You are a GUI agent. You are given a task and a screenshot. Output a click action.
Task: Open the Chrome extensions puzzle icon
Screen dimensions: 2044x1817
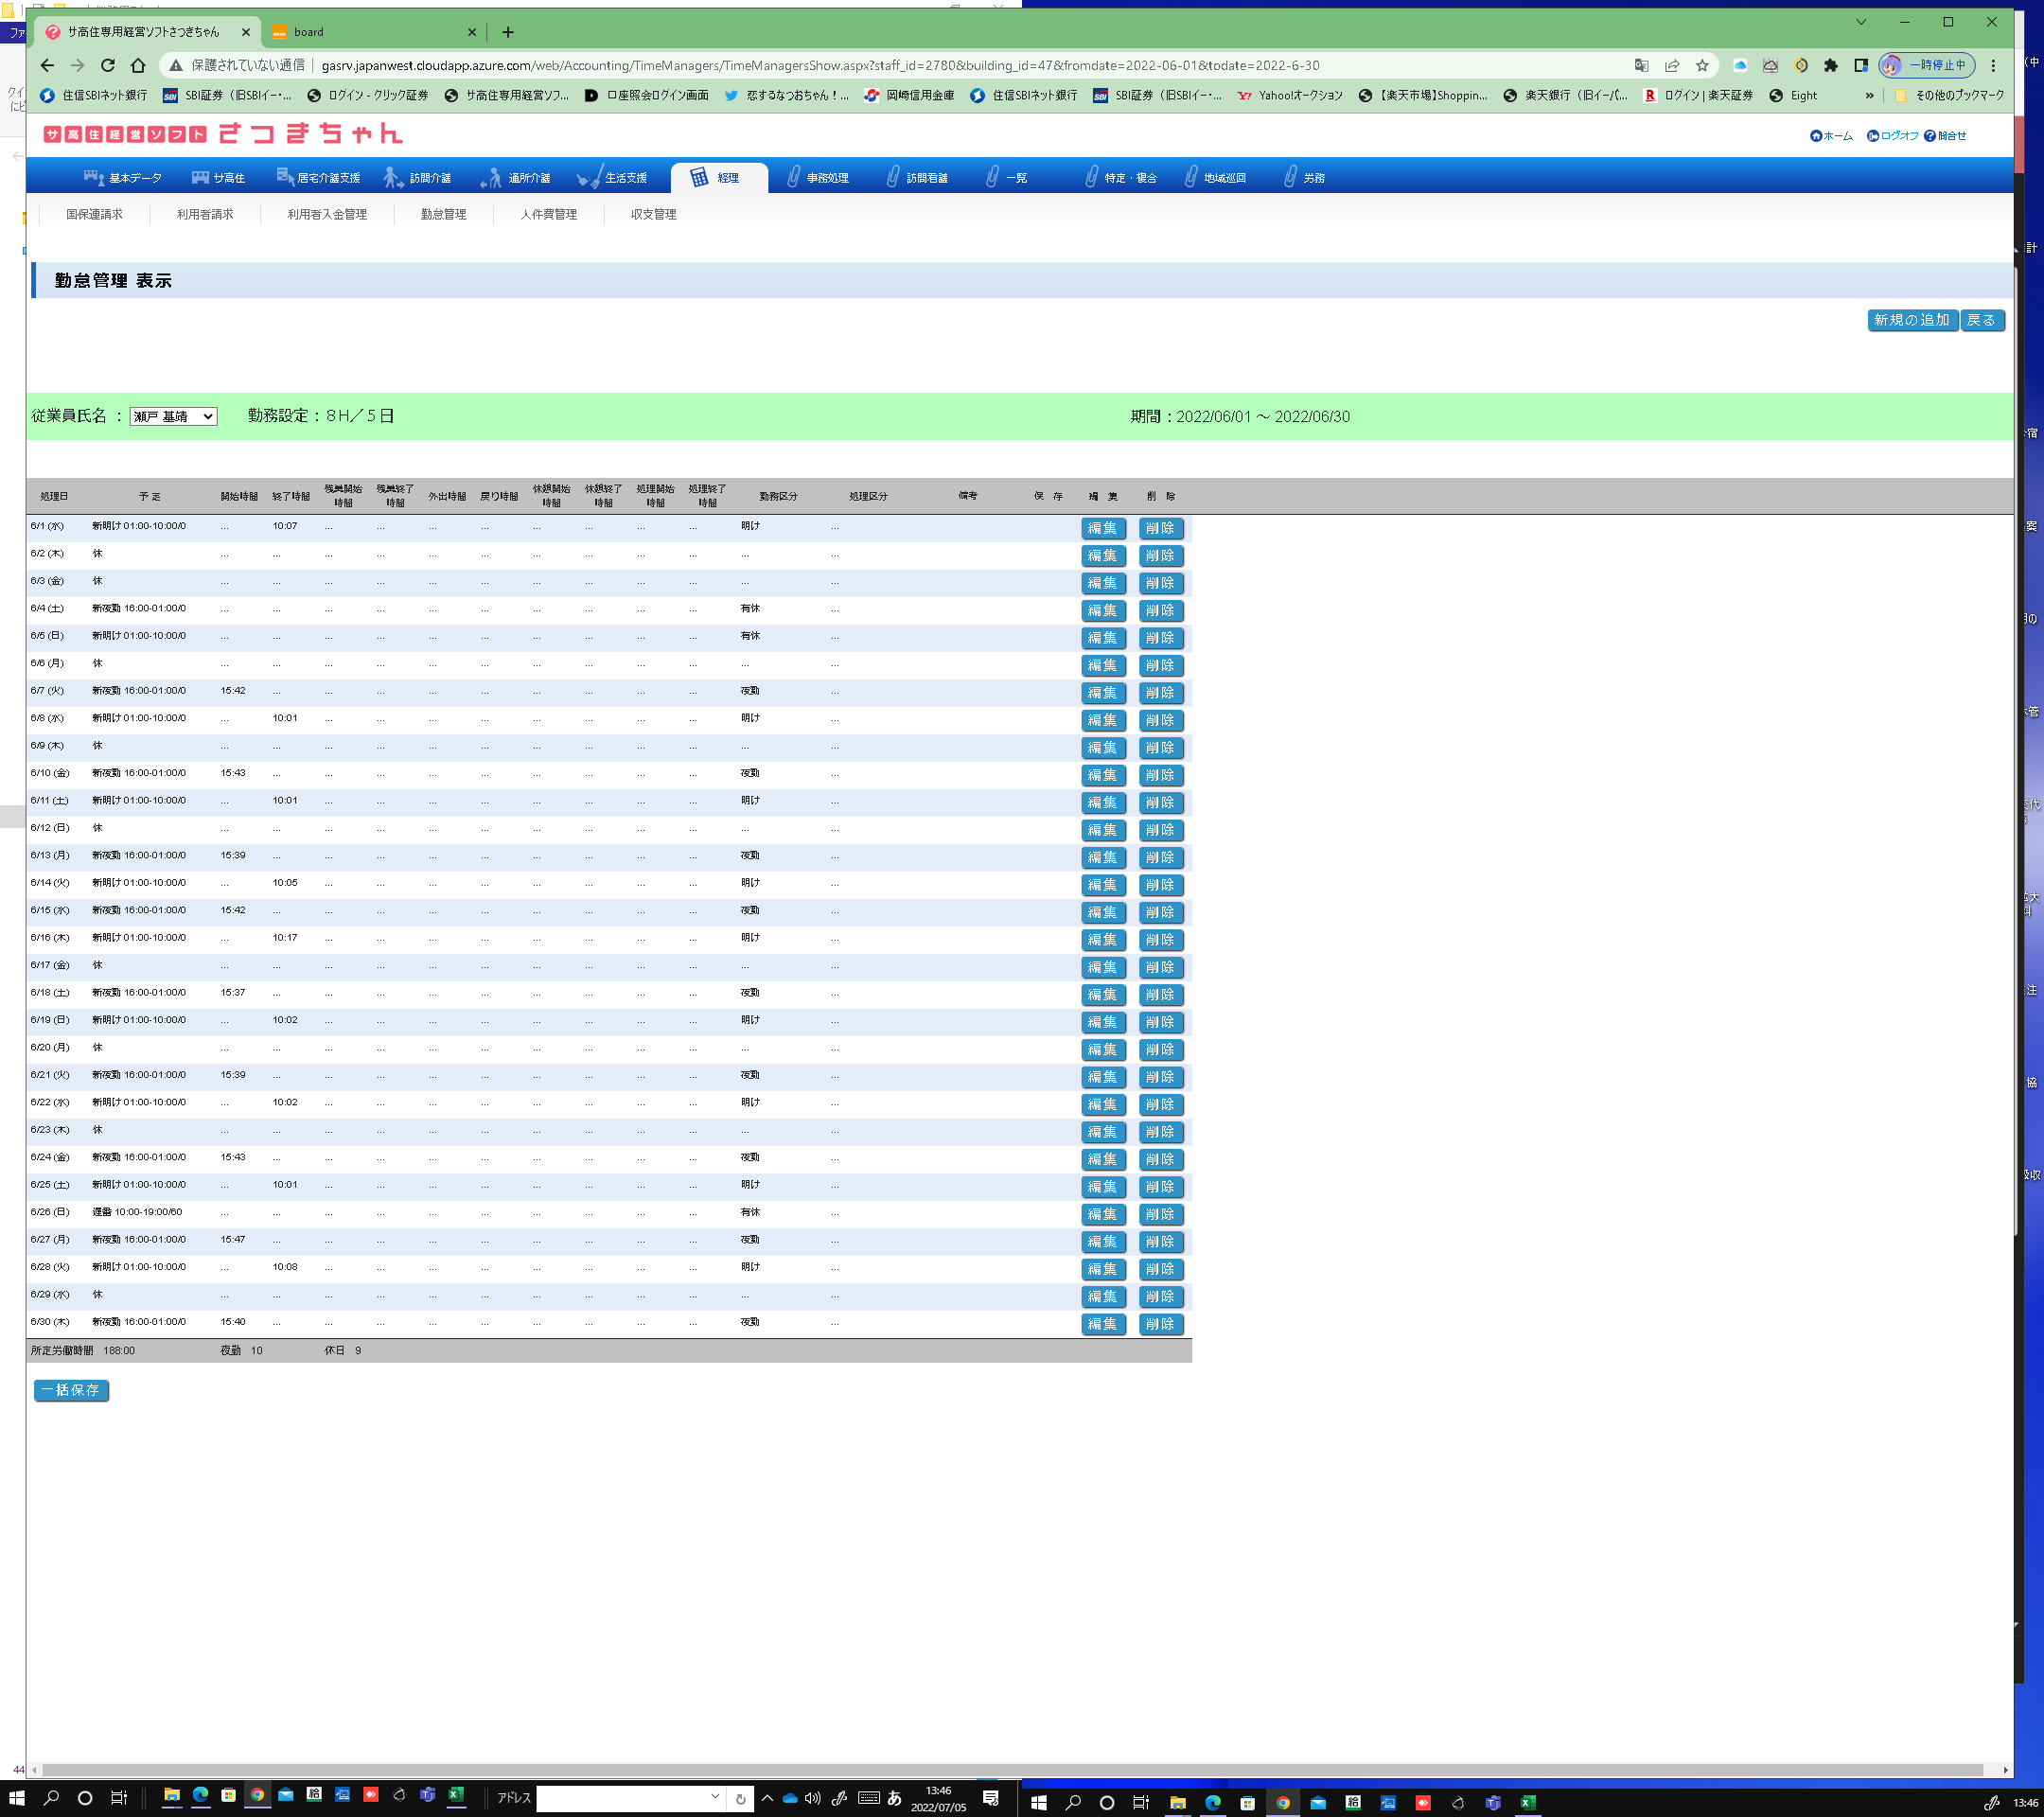[1830, 65]
